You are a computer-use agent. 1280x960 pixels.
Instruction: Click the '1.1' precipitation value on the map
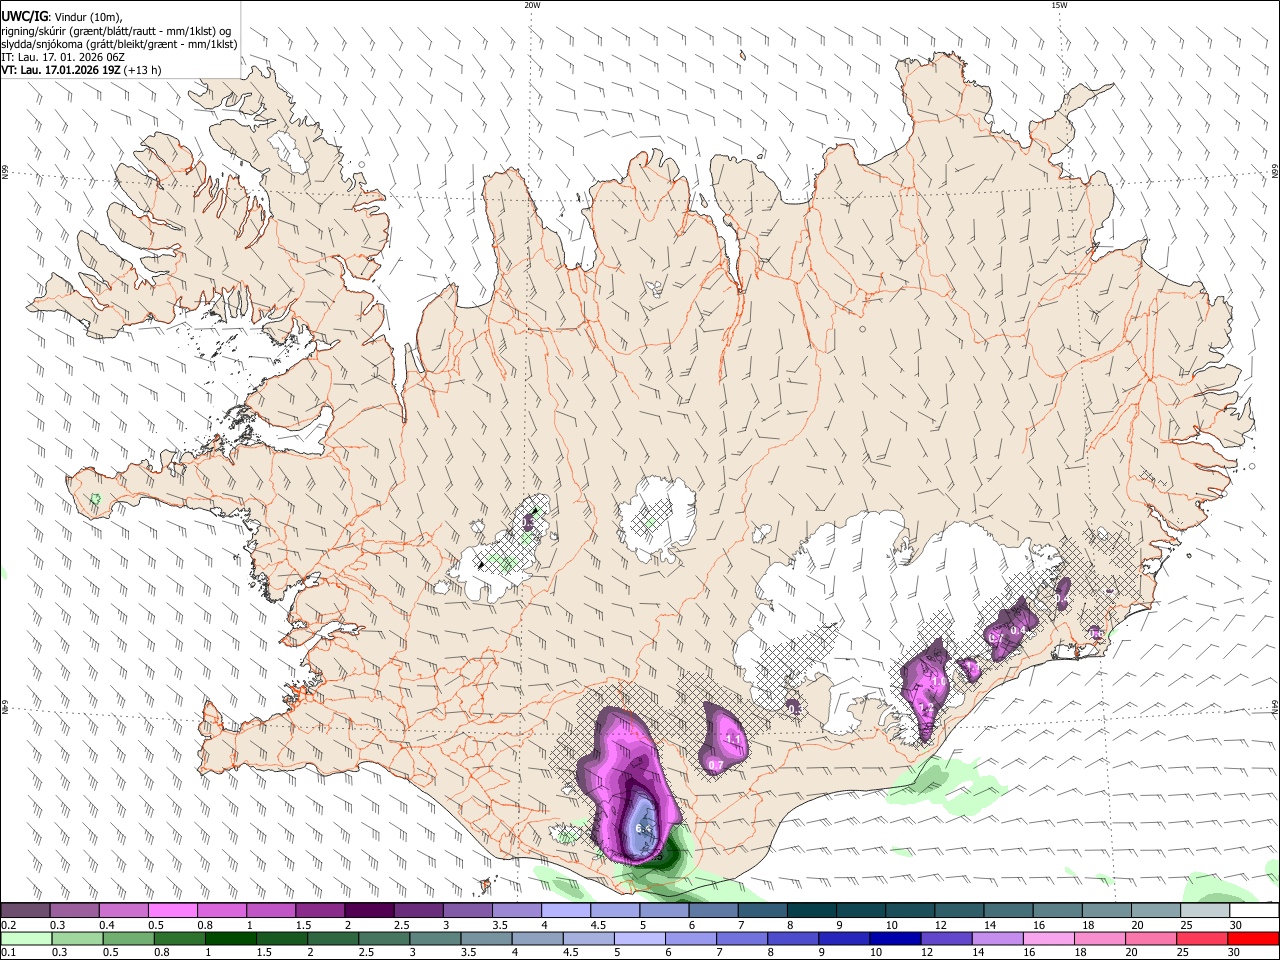[733, 740]
